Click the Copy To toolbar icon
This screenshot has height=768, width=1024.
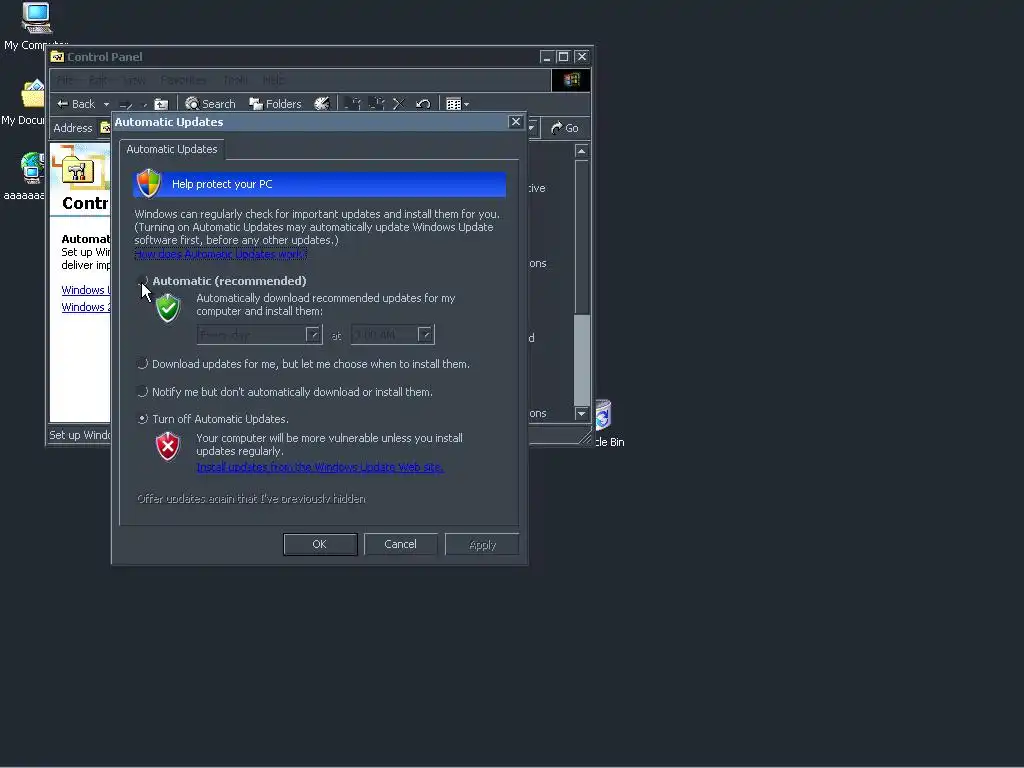(x=377, y=104)
